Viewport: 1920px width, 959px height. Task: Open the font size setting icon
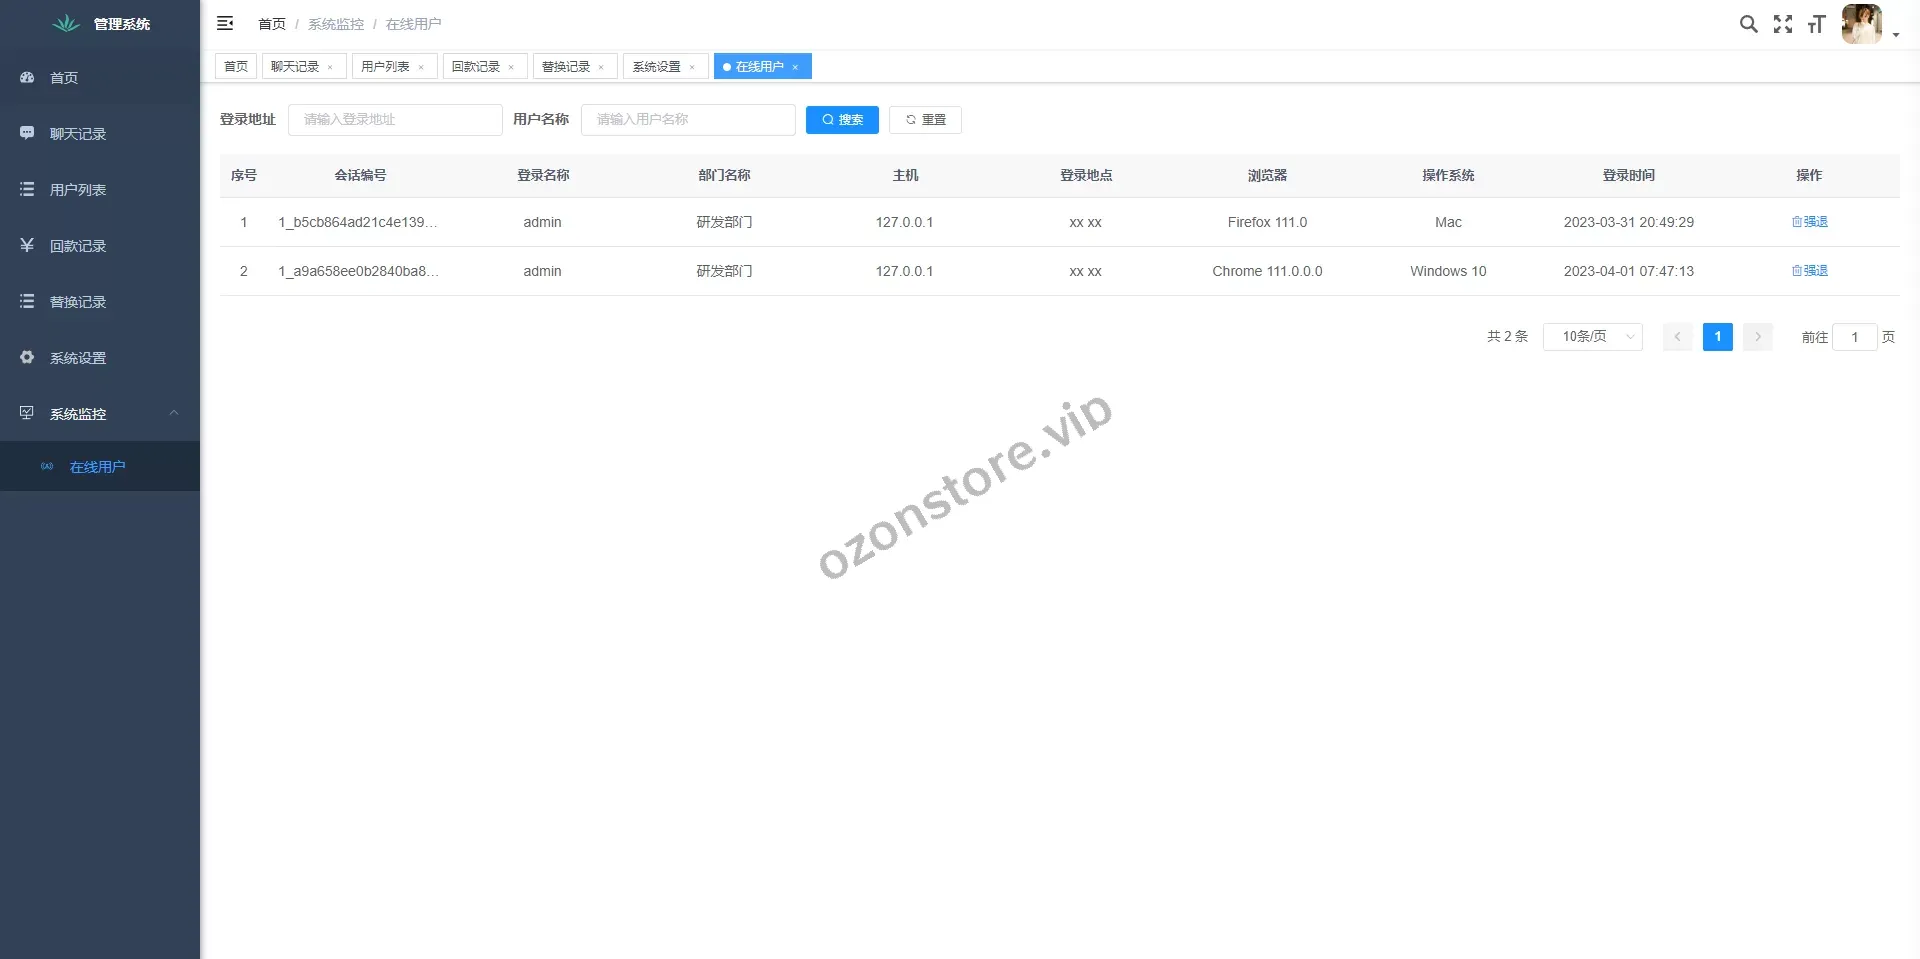pyautogui.click(x=1816, y=24)
